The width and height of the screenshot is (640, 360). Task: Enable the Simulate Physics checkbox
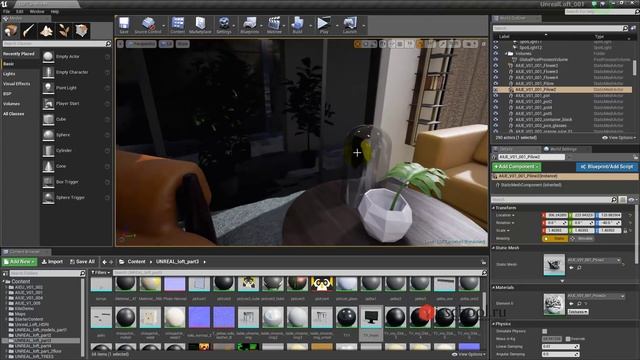tap(544, 331)
